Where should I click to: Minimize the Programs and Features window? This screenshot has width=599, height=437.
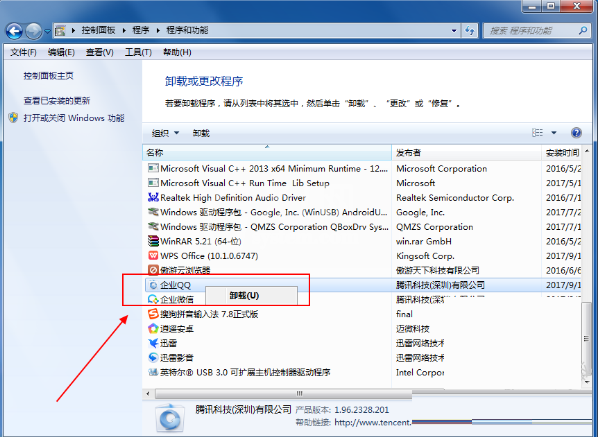pyautogui.click(x=533, y=6)
